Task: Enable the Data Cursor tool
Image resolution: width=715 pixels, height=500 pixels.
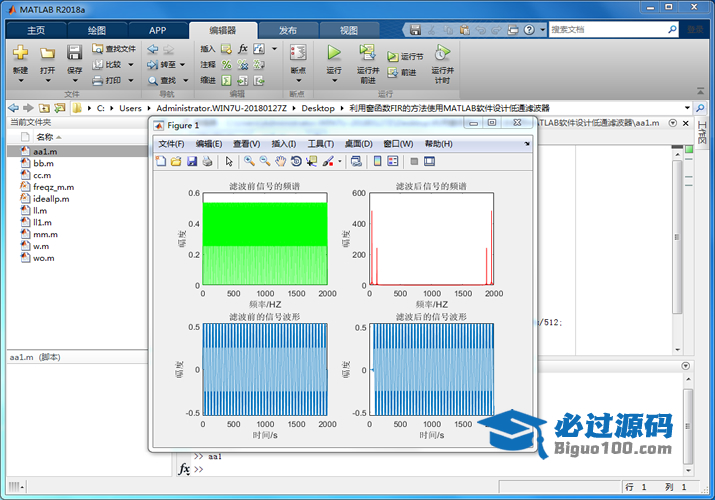Action: click(312, 161)
